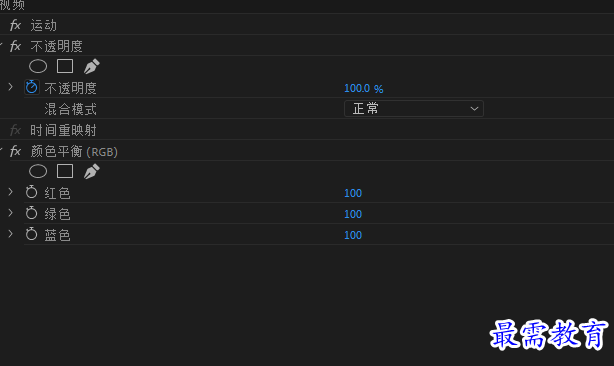The image size is (614, 366).
Task: Click the 绿色 value 100
Action: pos(353,214)
